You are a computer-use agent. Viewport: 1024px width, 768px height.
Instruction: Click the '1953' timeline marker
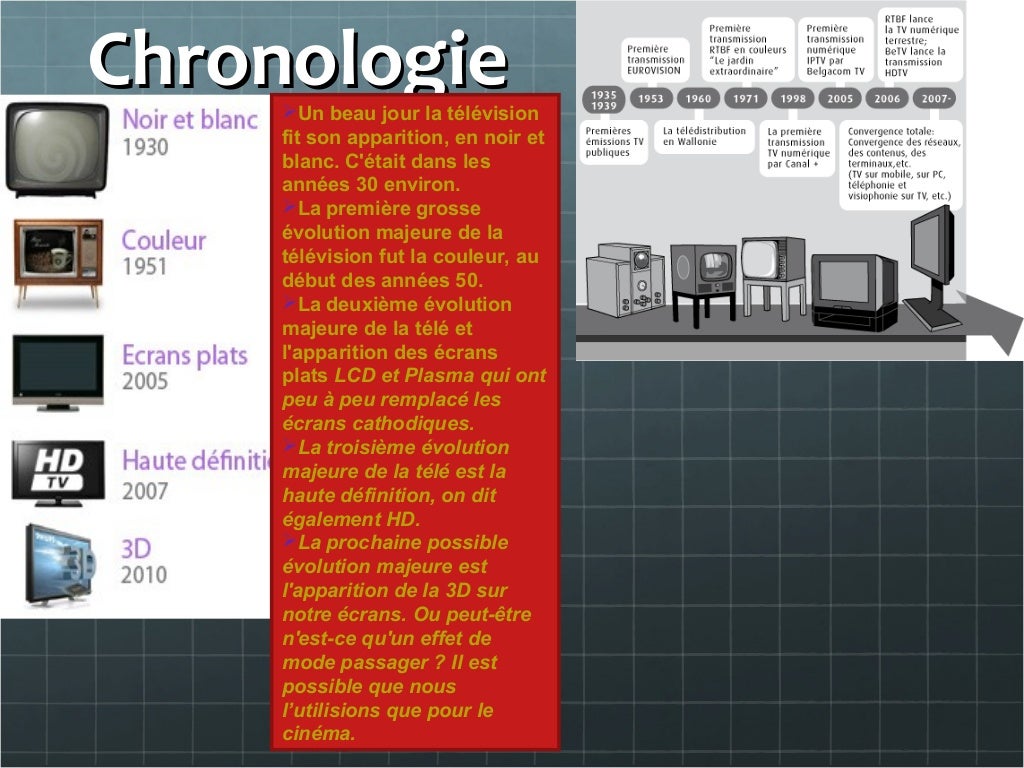(650, 99)
